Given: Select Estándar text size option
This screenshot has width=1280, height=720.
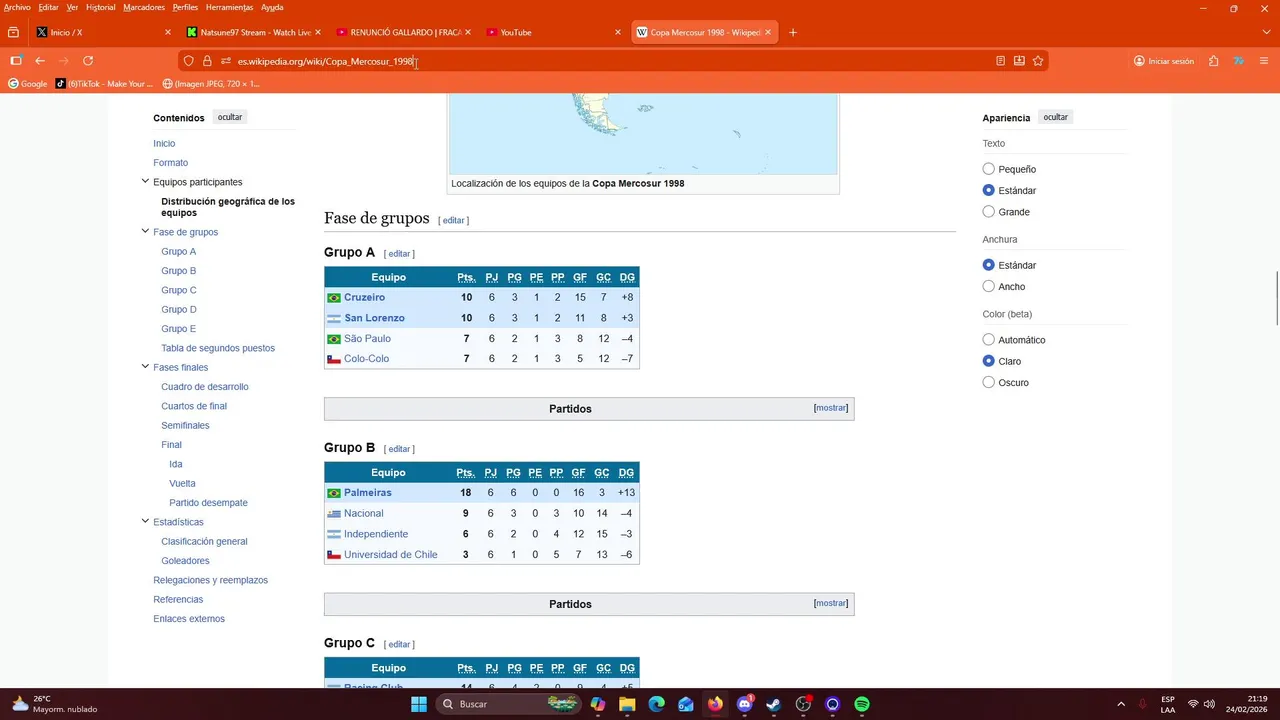Looking at the screenshot, I should [989, 191].
